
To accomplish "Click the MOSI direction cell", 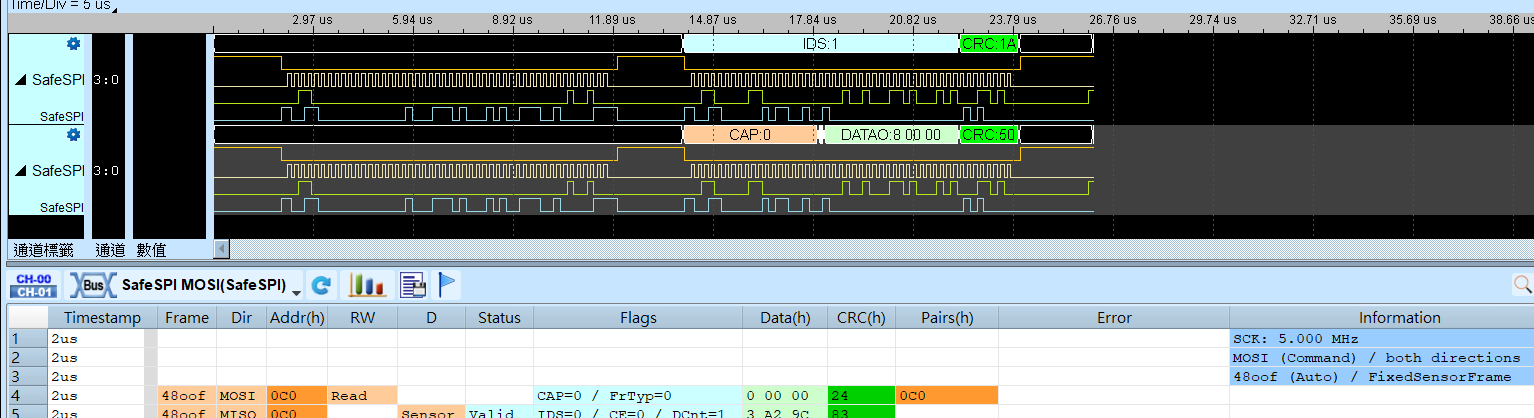I will pos(241,395).
